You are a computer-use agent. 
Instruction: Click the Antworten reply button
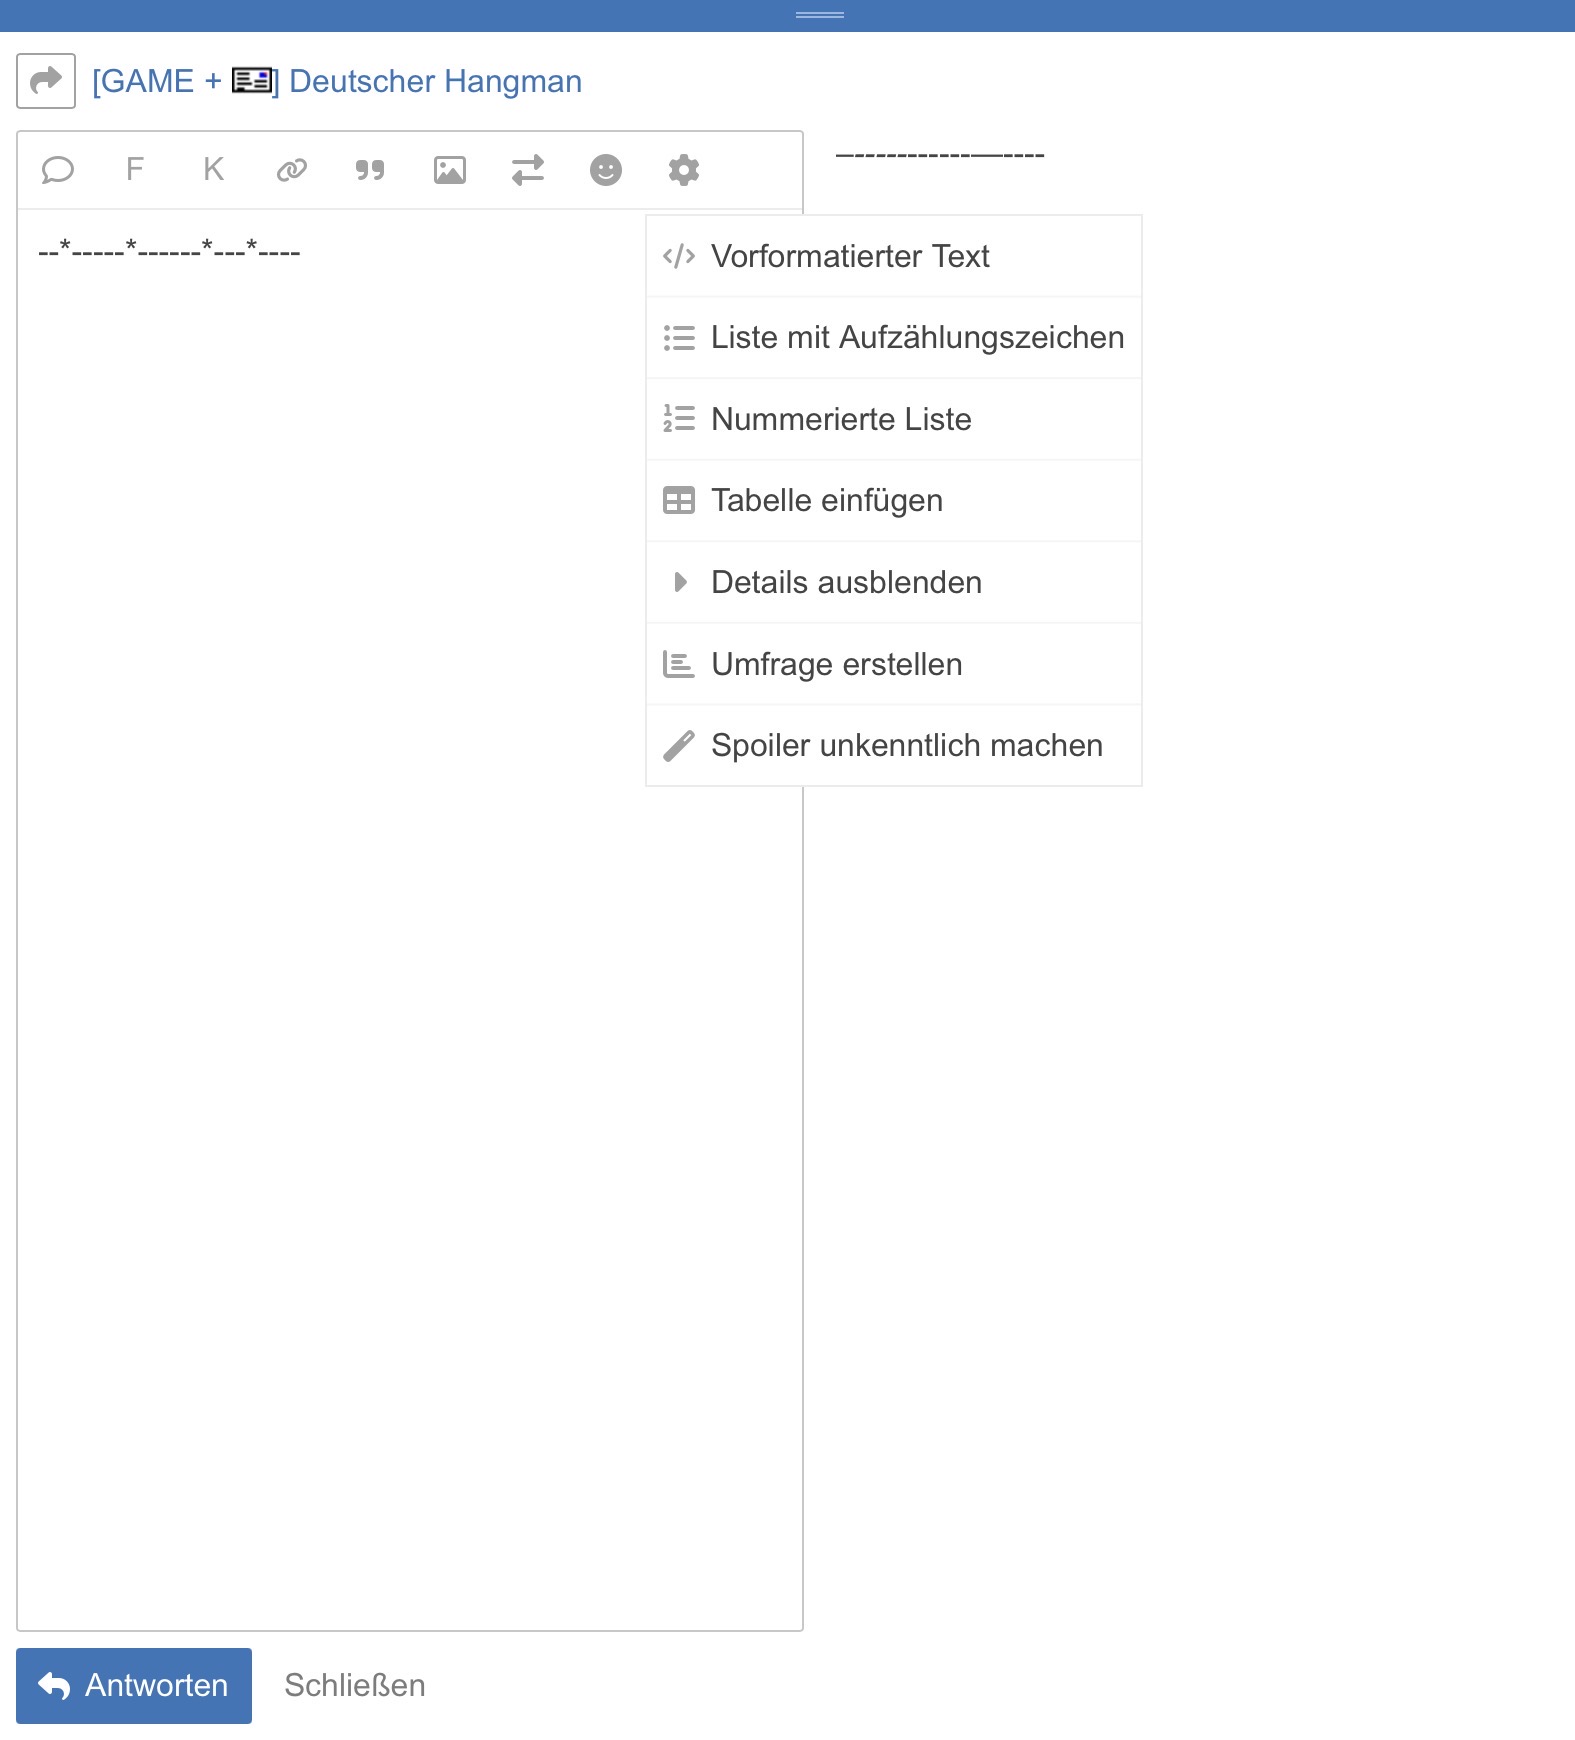click(134, 1686)
